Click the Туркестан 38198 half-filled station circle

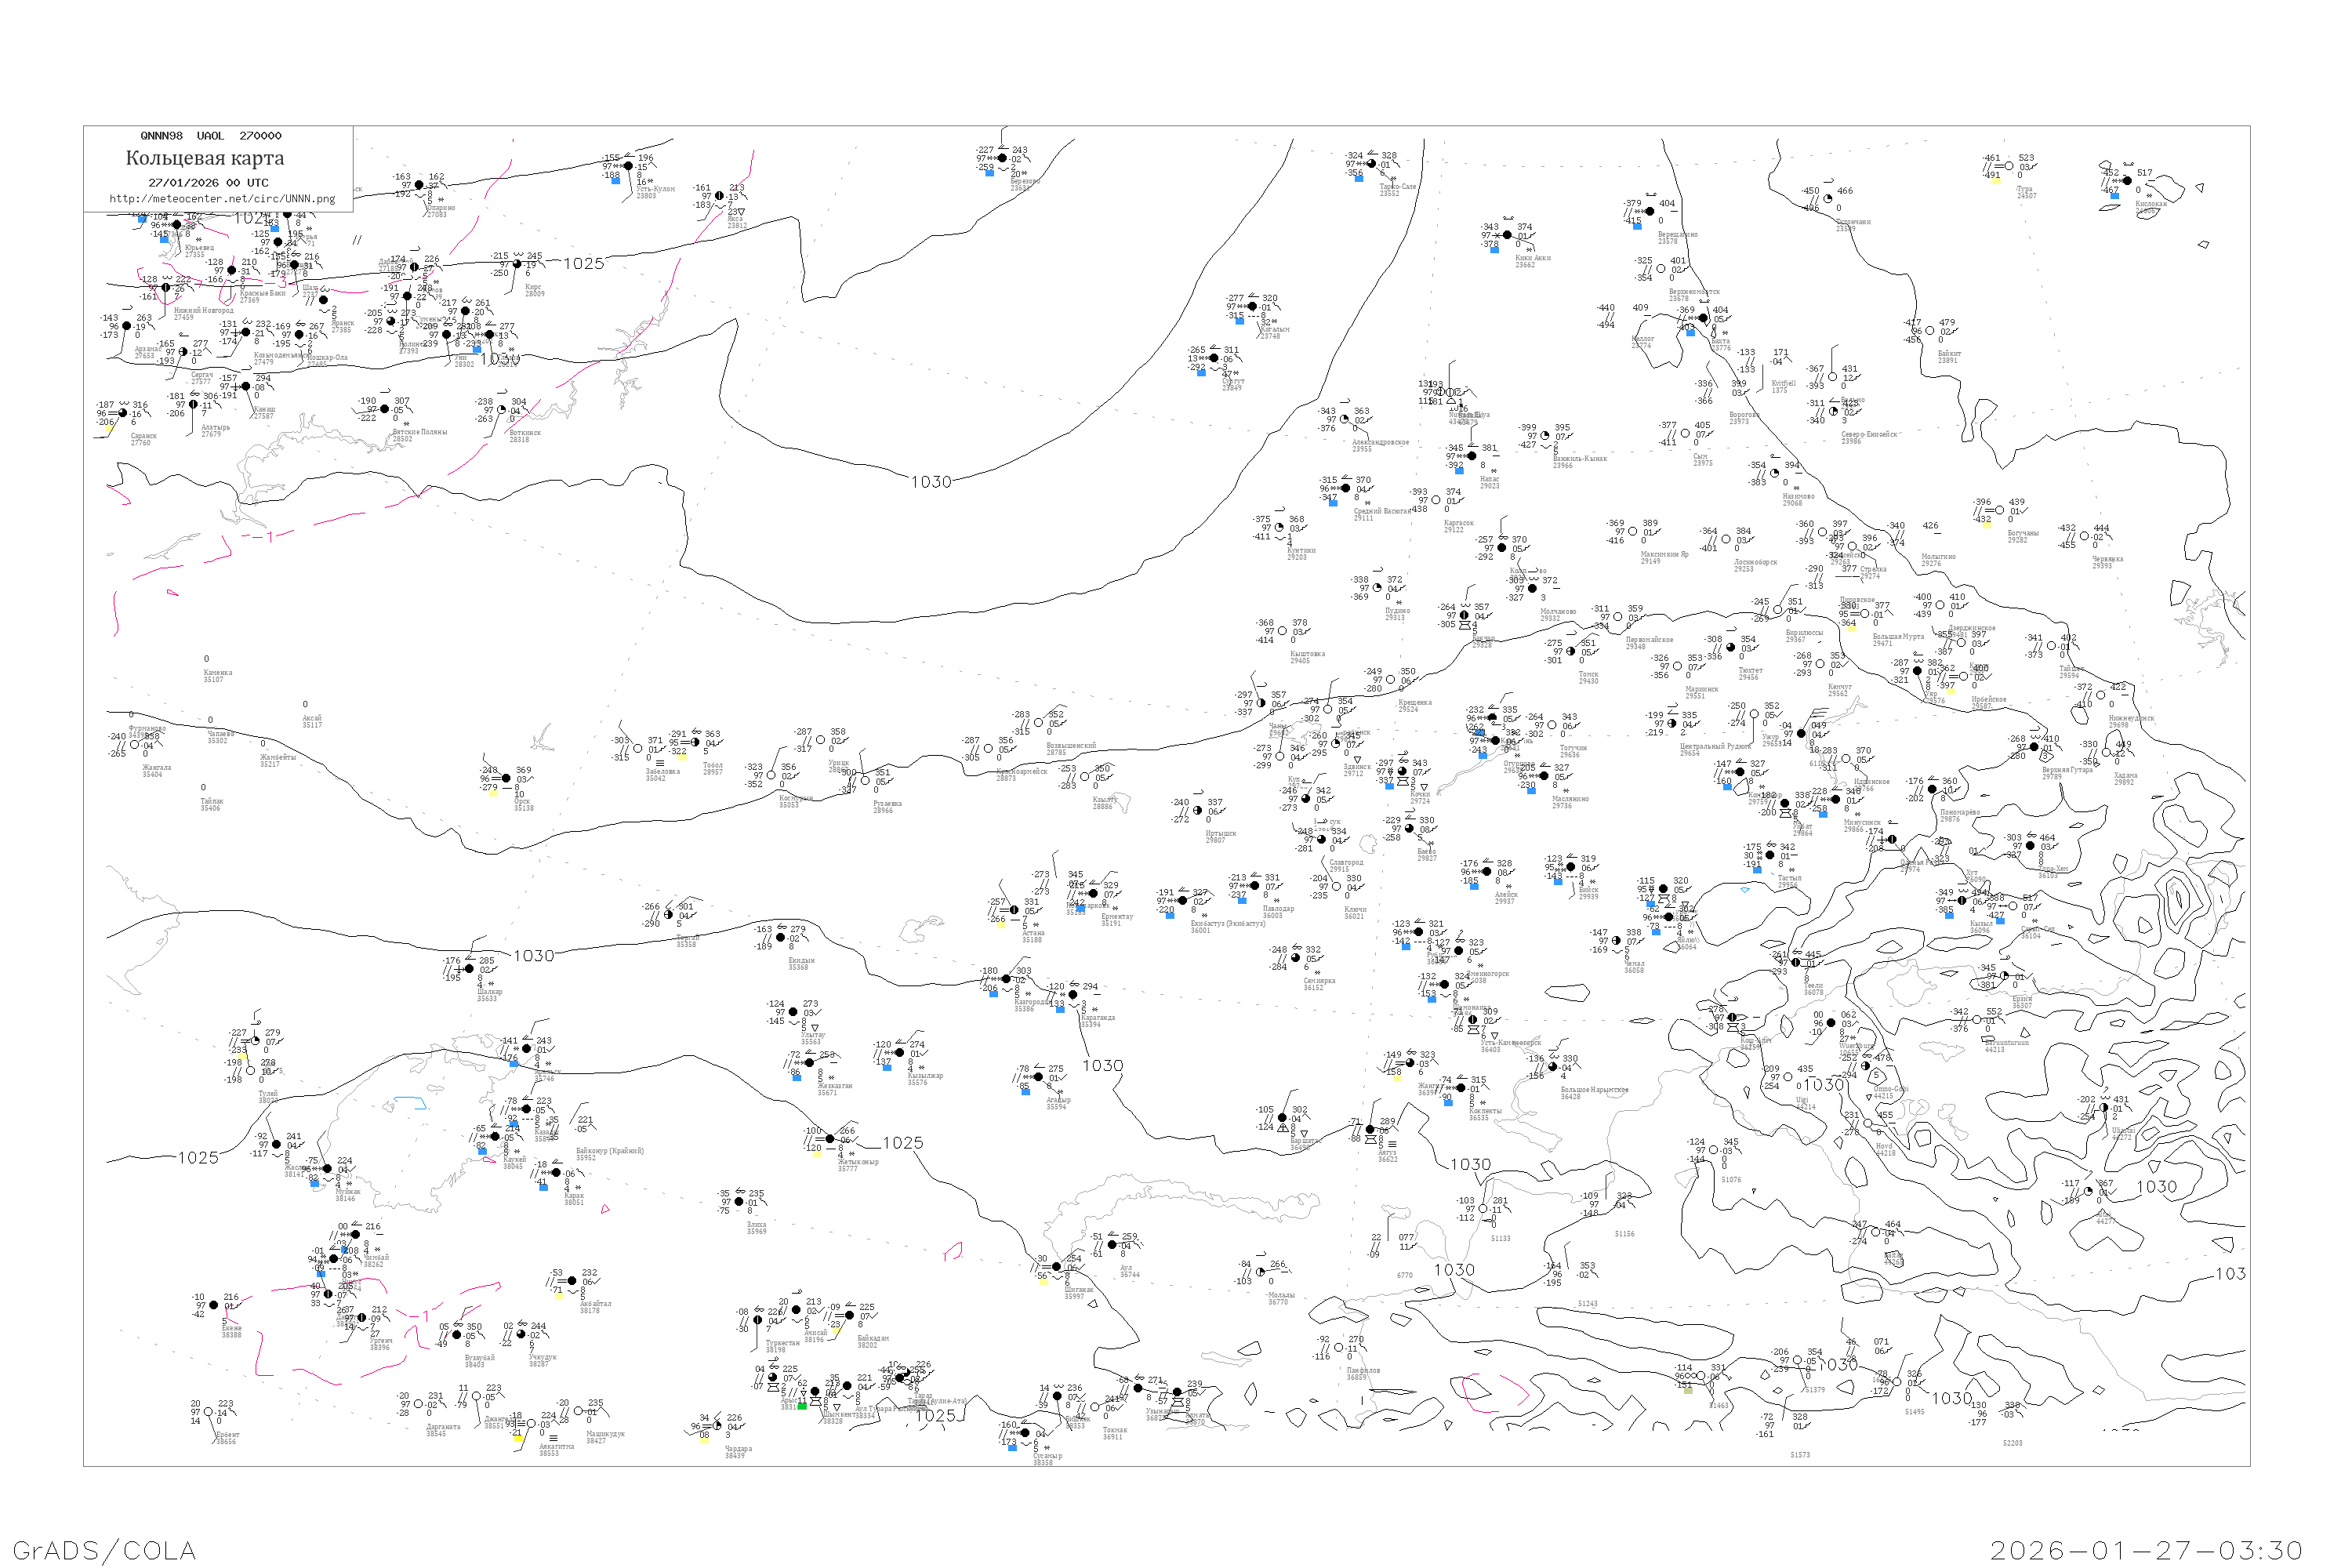(757, 1320)
